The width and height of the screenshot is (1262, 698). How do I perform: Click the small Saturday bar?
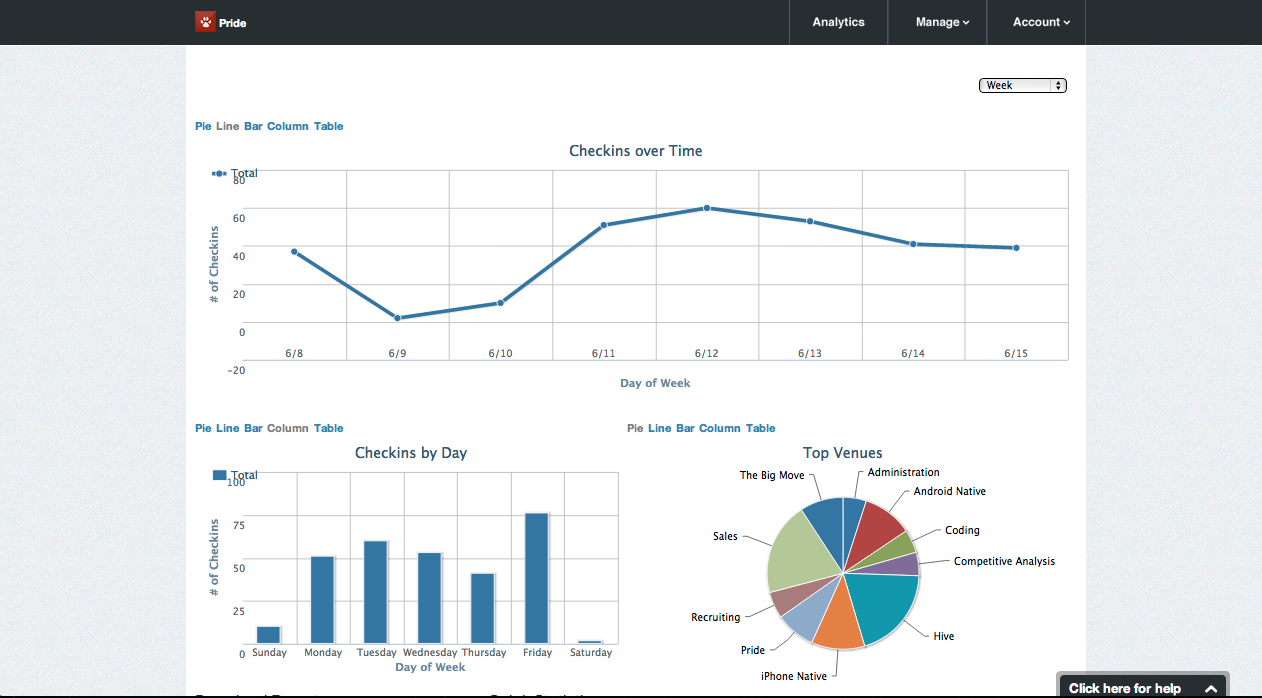591,642
